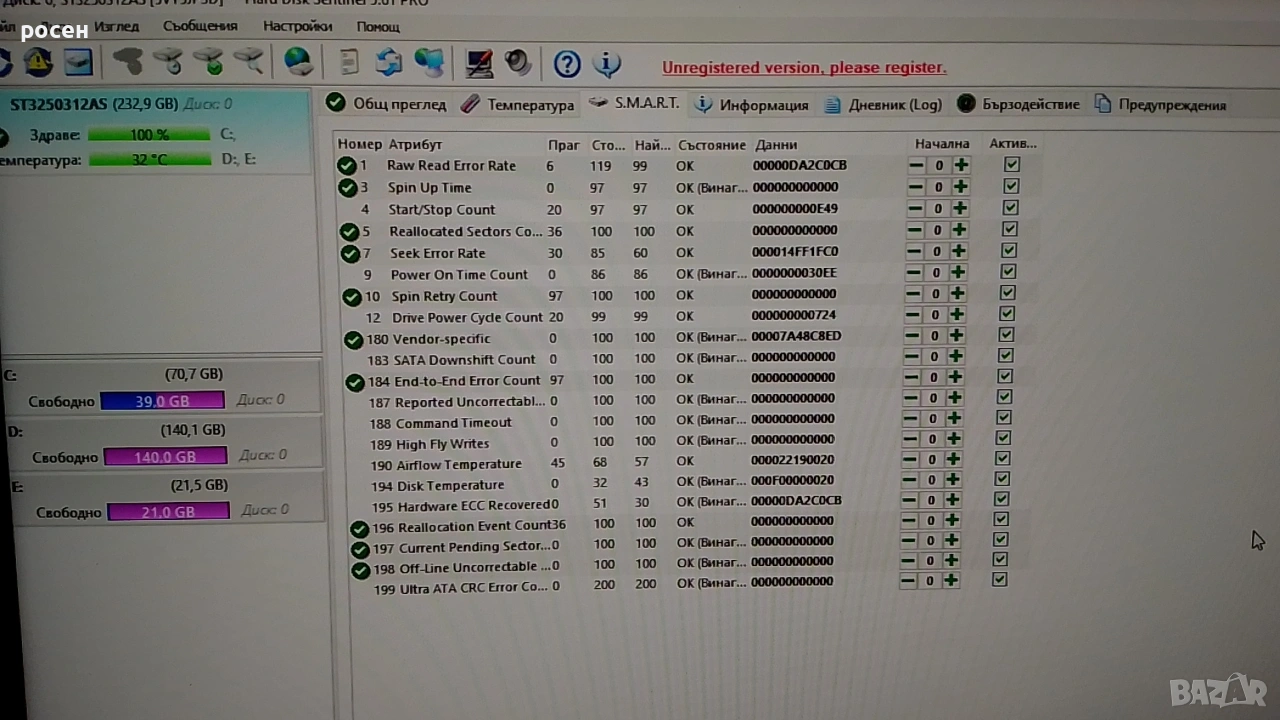Click the monitor display toolbar icon
The width and height of the screenshot is (1280, 720).
479,64
